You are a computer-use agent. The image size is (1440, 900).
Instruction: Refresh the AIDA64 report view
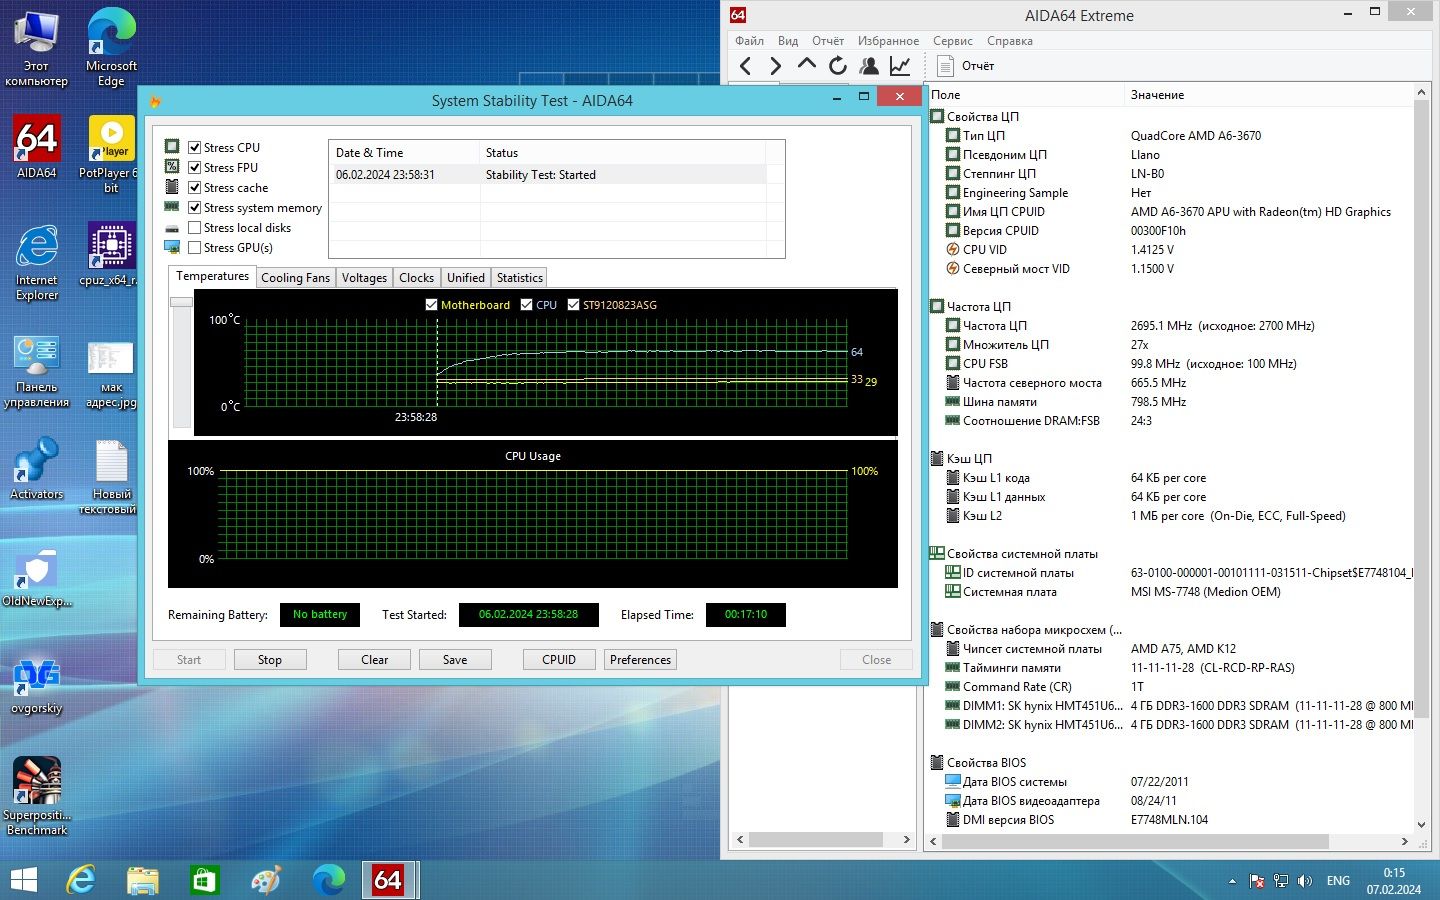tap(838, 66)
